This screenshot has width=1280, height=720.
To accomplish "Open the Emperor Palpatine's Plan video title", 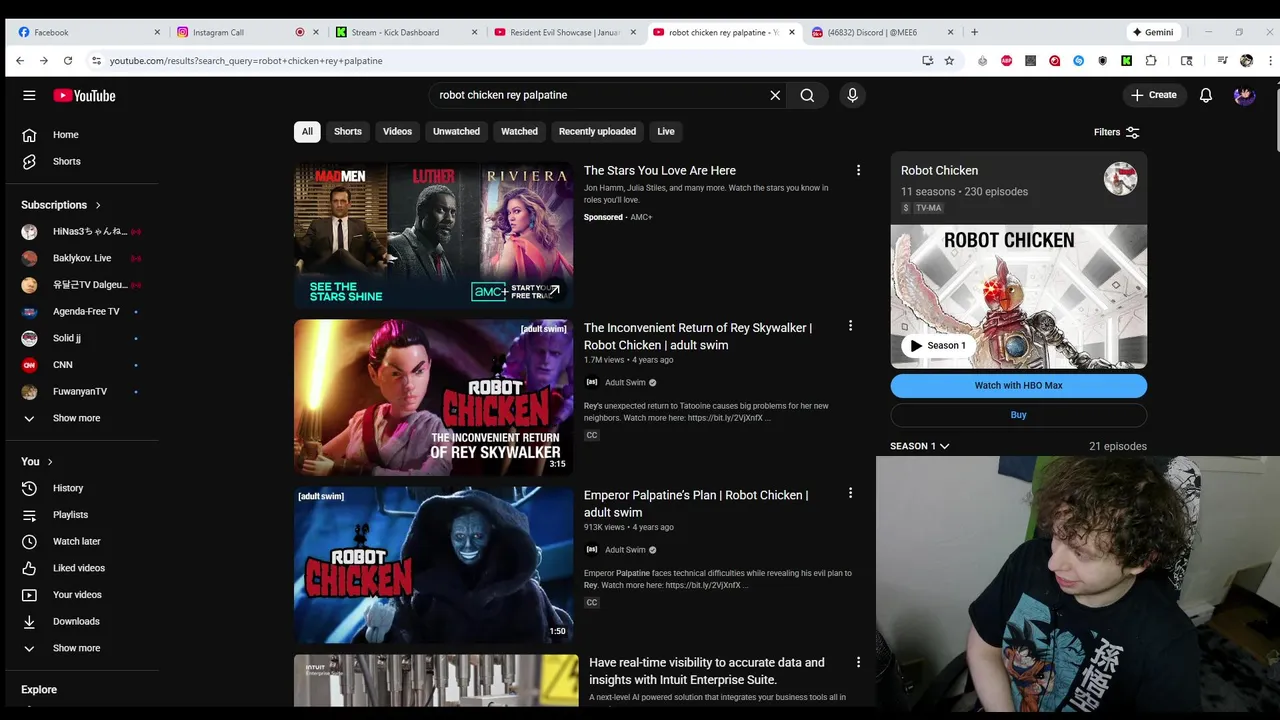I will [696, 504].
